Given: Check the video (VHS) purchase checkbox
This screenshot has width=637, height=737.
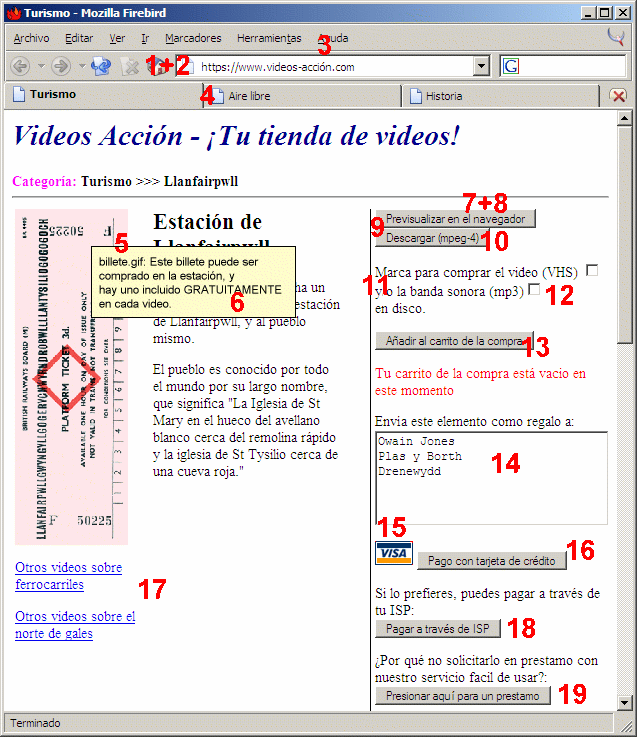Looking at the screenshot, I should pos(592,270).
